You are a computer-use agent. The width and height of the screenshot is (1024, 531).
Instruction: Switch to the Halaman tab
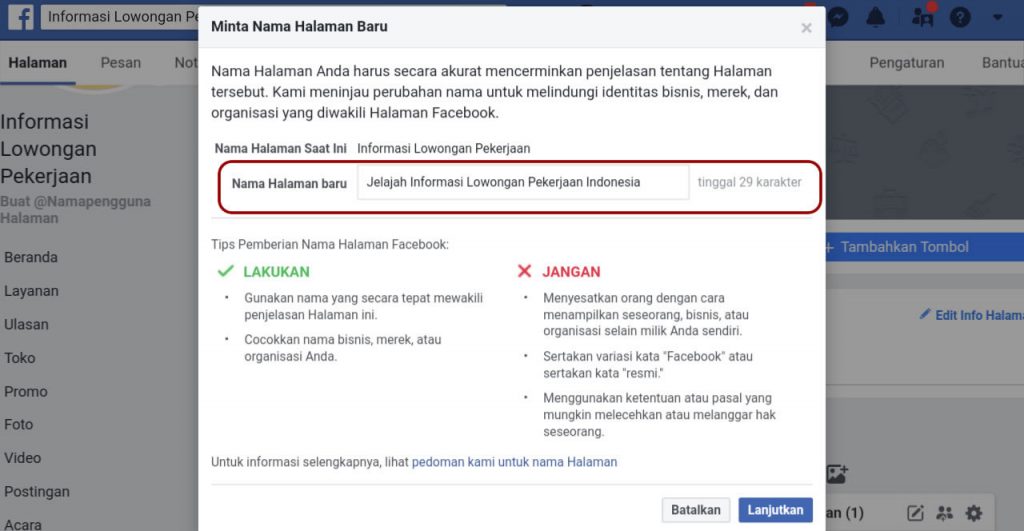coord(37,63)
